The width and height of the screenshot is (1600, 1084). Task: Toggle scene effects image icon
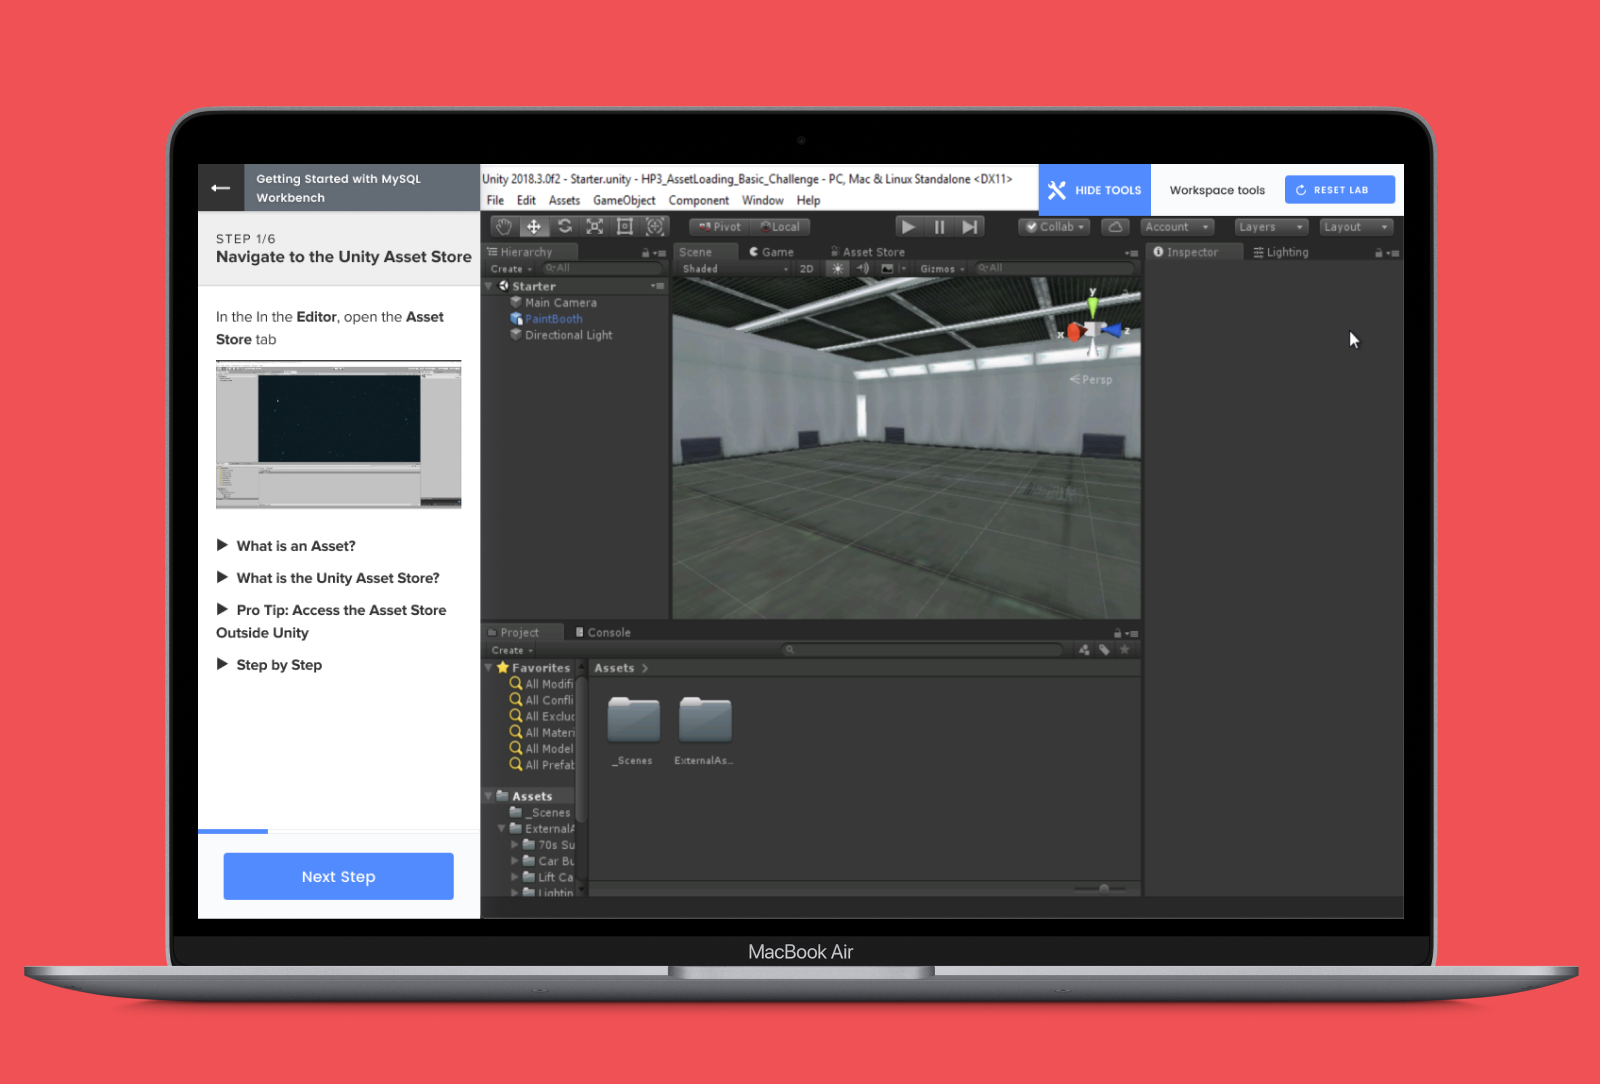(887, 269)
